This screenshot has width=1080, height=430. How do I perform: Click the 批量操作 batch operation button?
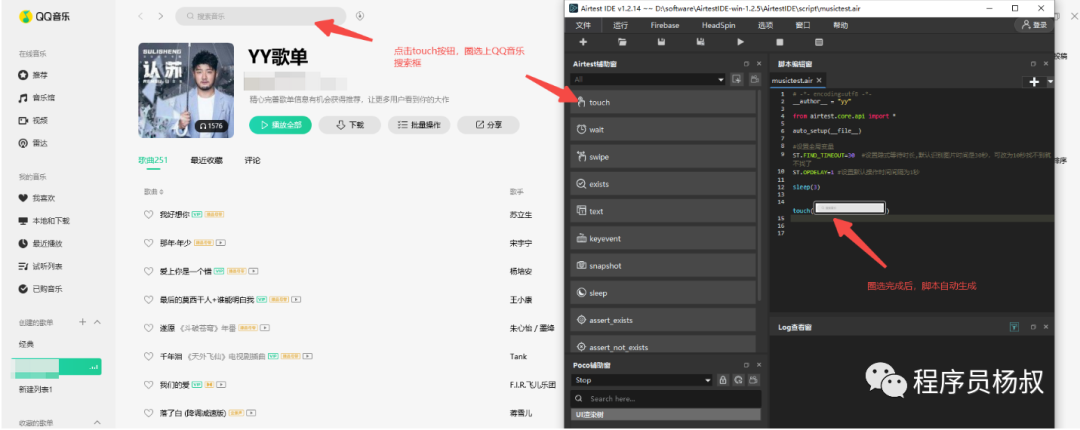[x=419, y=125]
